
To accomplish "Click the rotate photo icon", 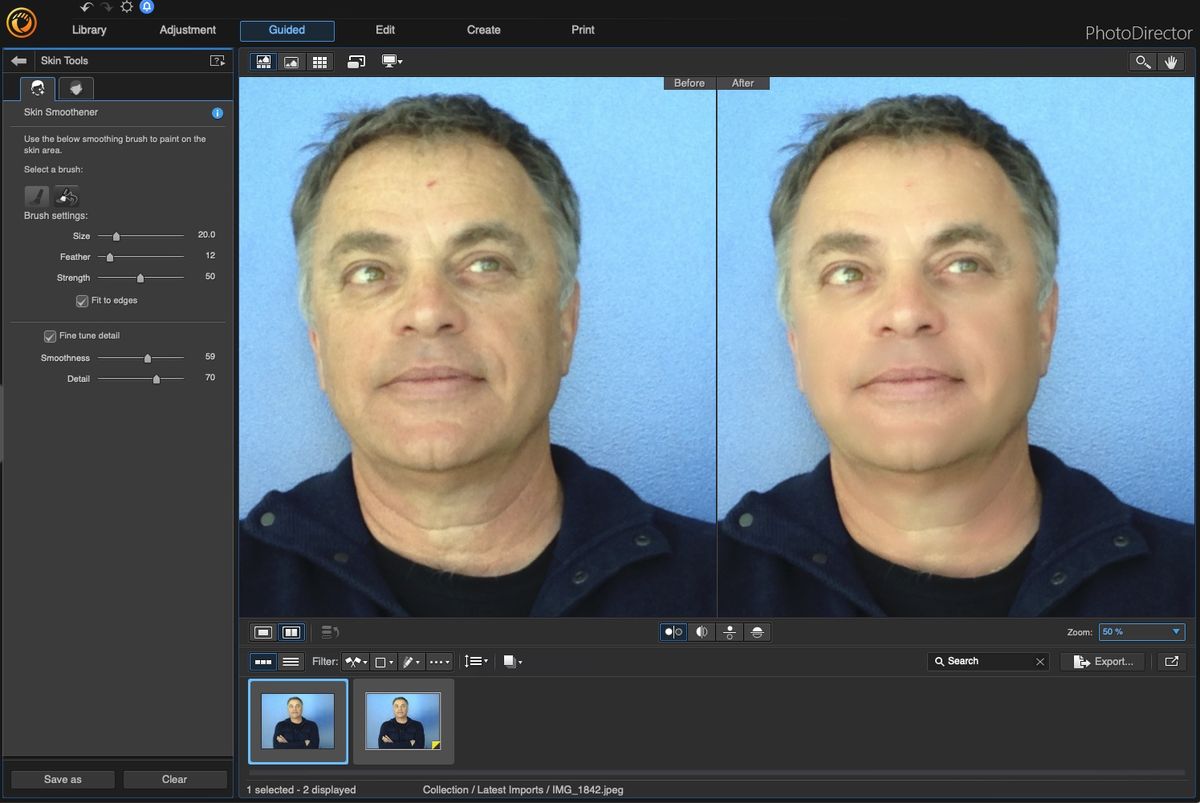I will coord(357,61).
